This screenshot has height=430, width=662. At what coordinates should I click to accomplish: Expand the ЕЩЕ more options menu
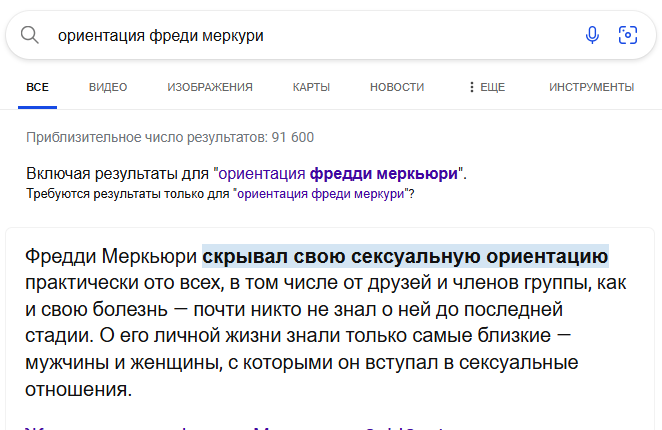point(487,87)
